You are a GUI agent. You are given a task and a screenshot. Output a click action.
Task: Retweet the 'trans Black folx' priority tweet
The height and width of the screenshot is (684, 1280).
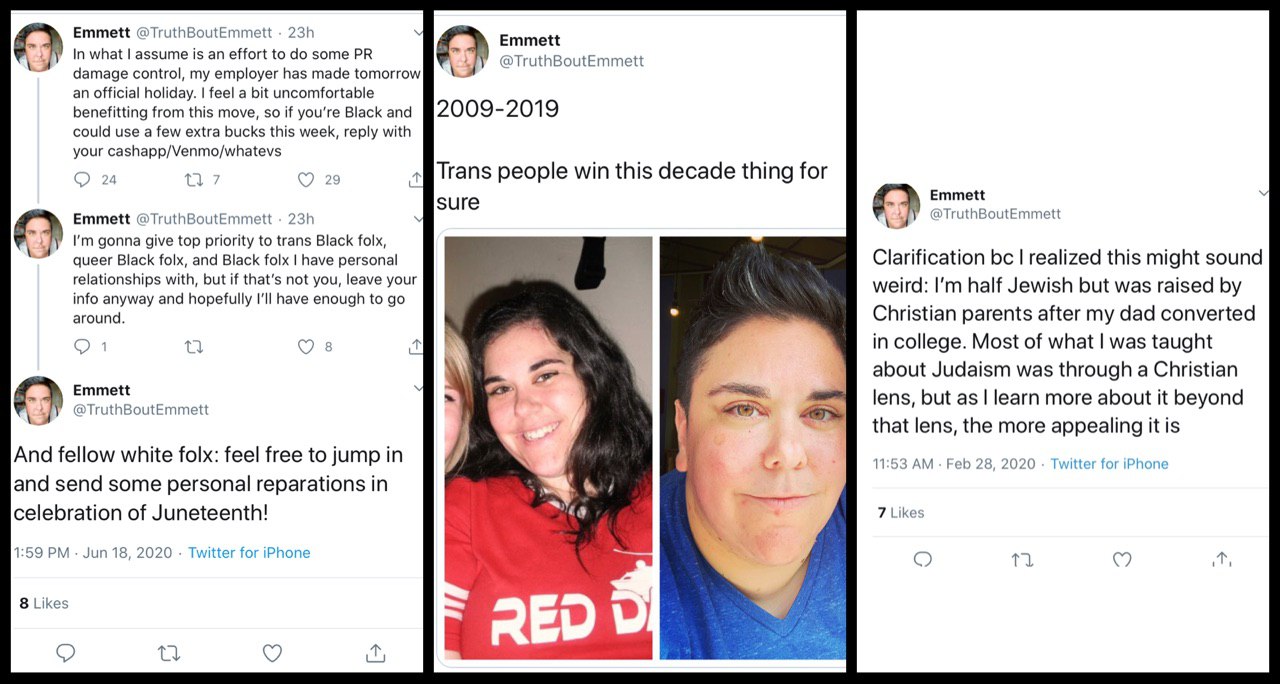[x=194, y=347]
